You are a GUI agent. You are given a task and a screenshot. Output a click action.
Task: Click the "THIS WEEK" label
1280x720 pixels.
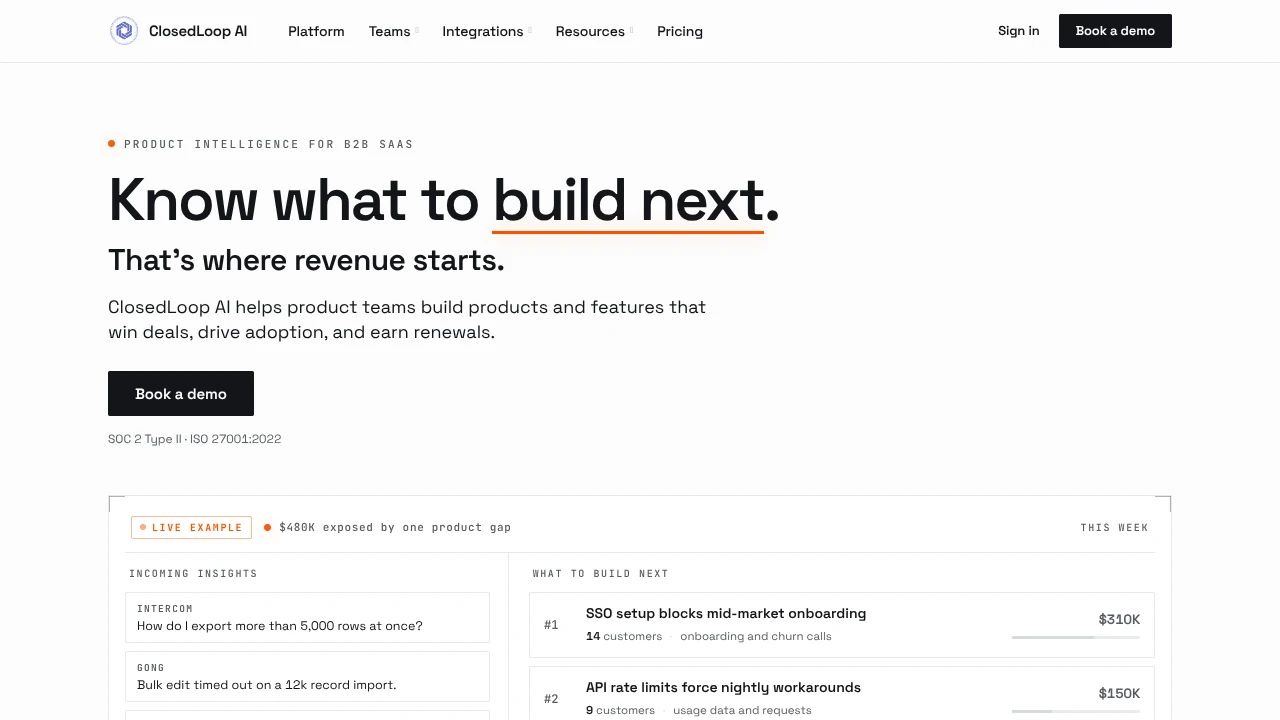pyautogui.click(x=1114, y=527)
